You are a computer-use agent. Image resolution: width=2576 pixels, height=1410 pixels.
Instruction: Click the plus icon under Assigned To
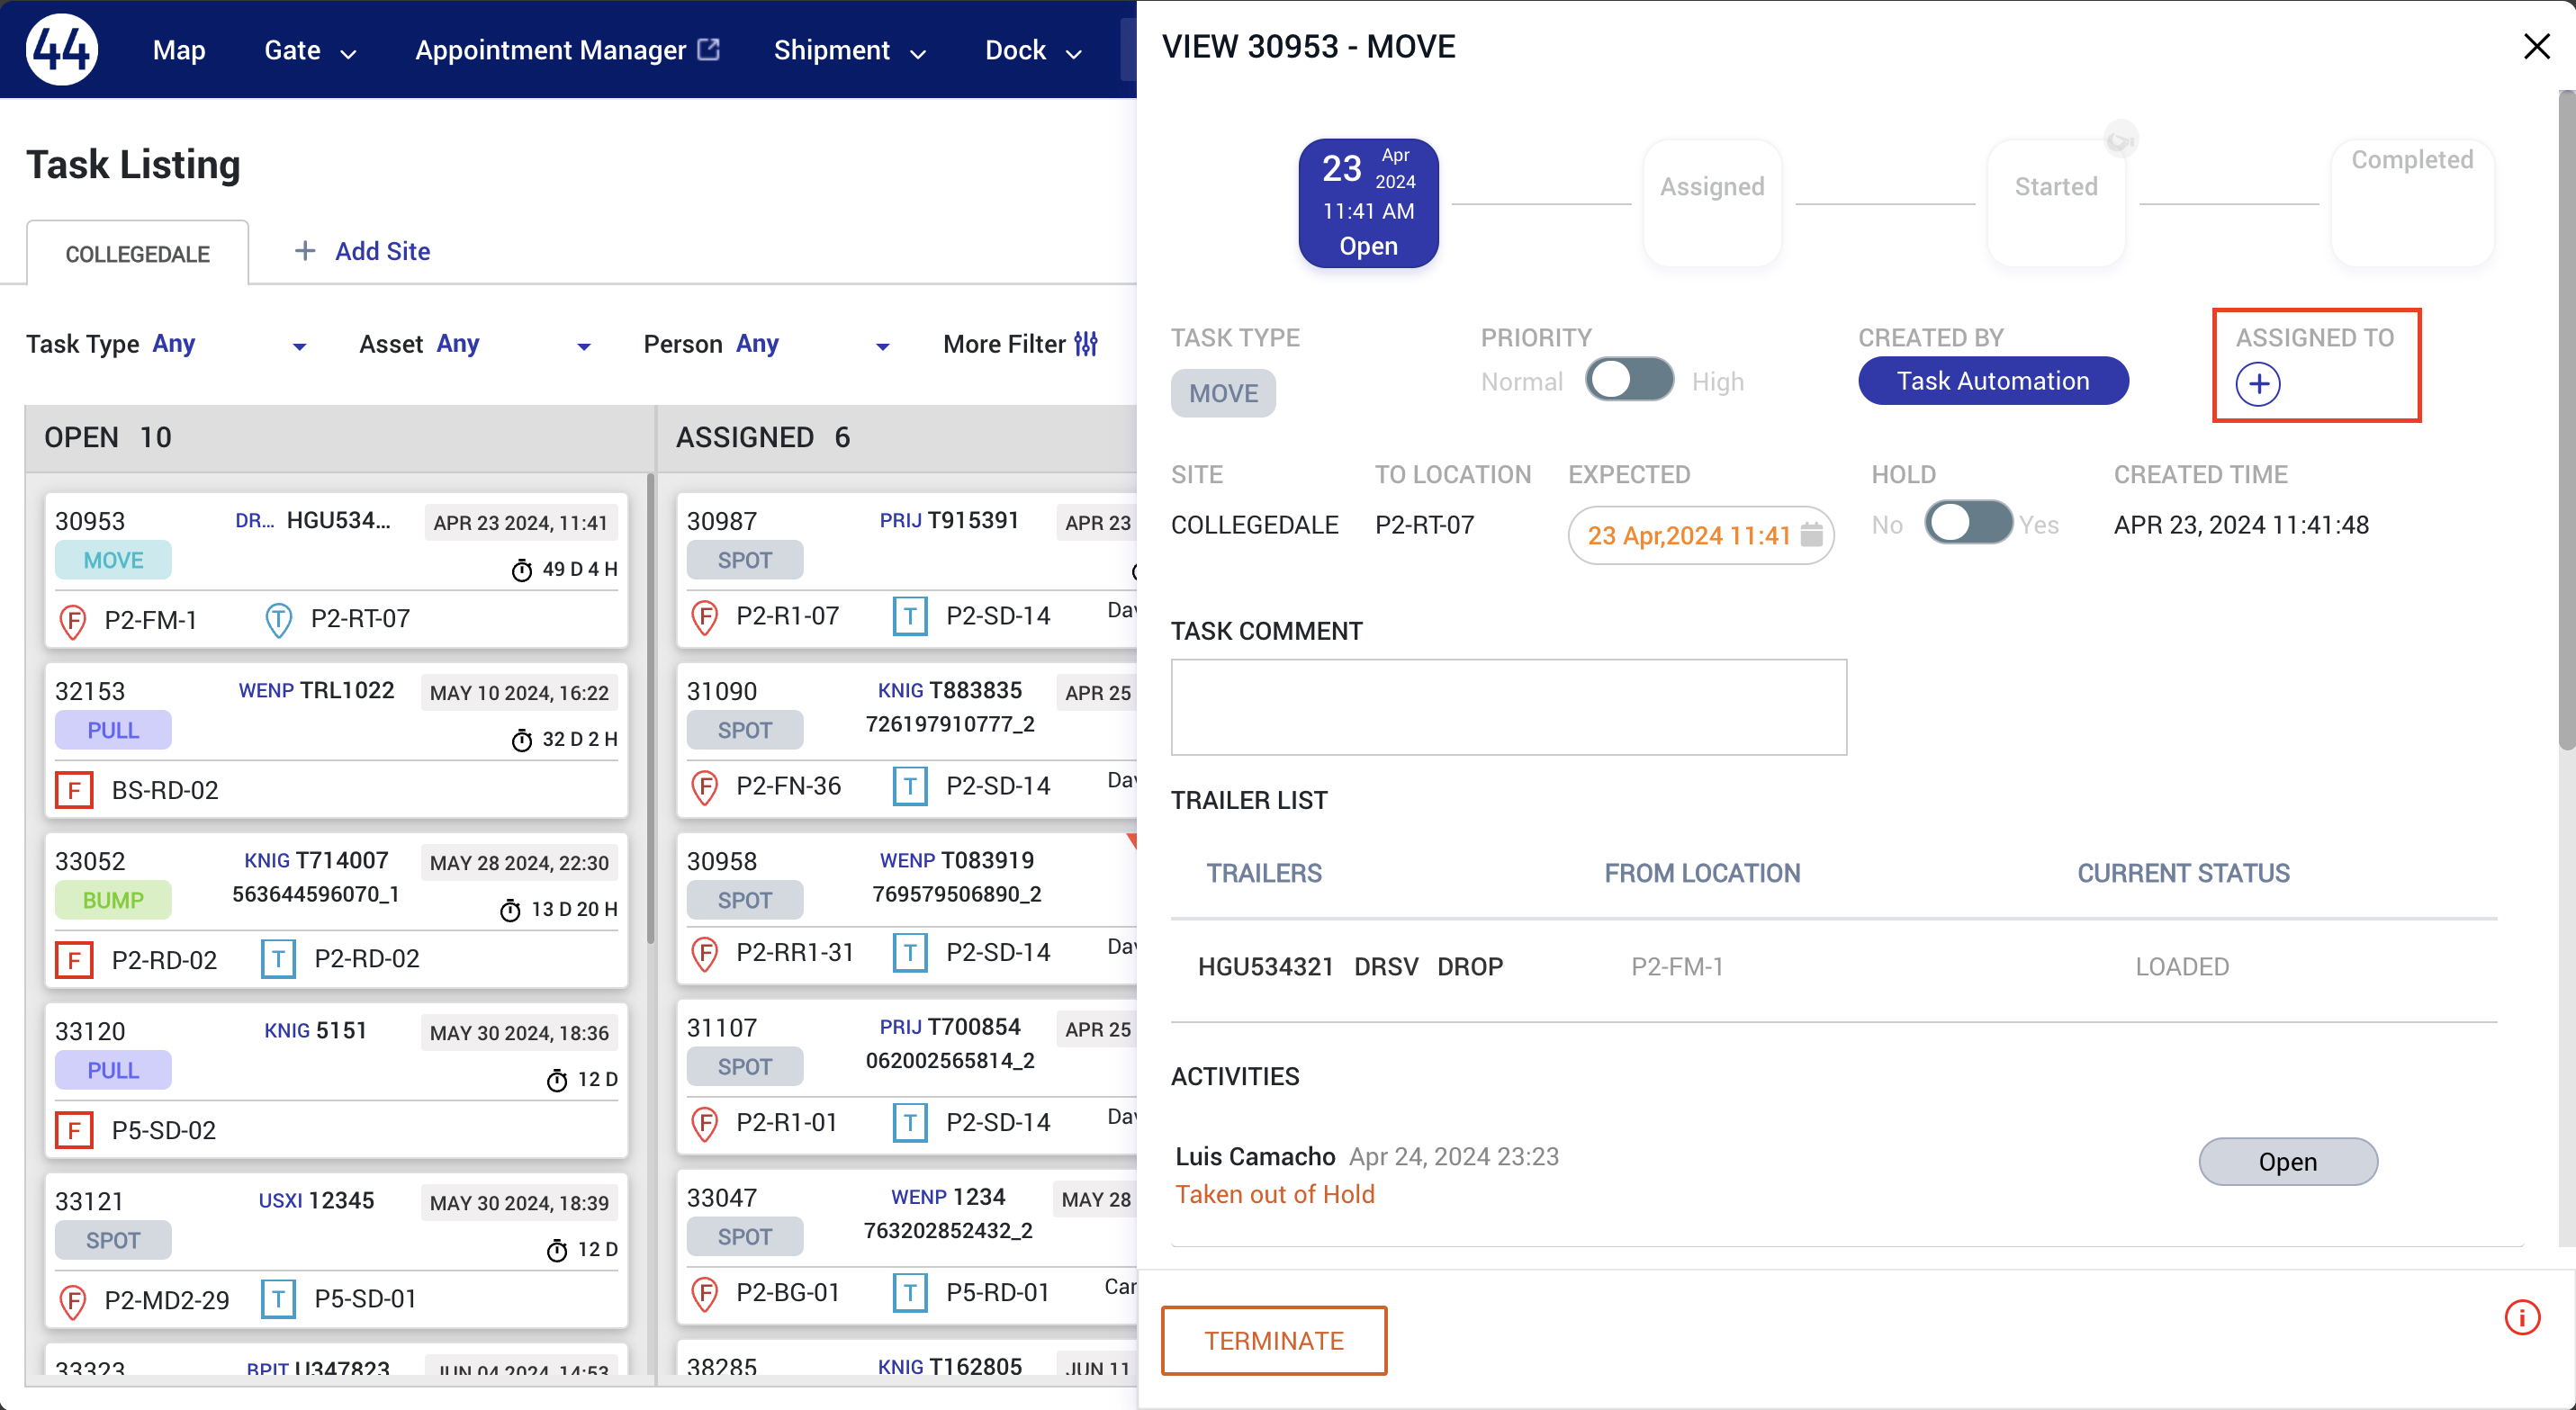2257,384
